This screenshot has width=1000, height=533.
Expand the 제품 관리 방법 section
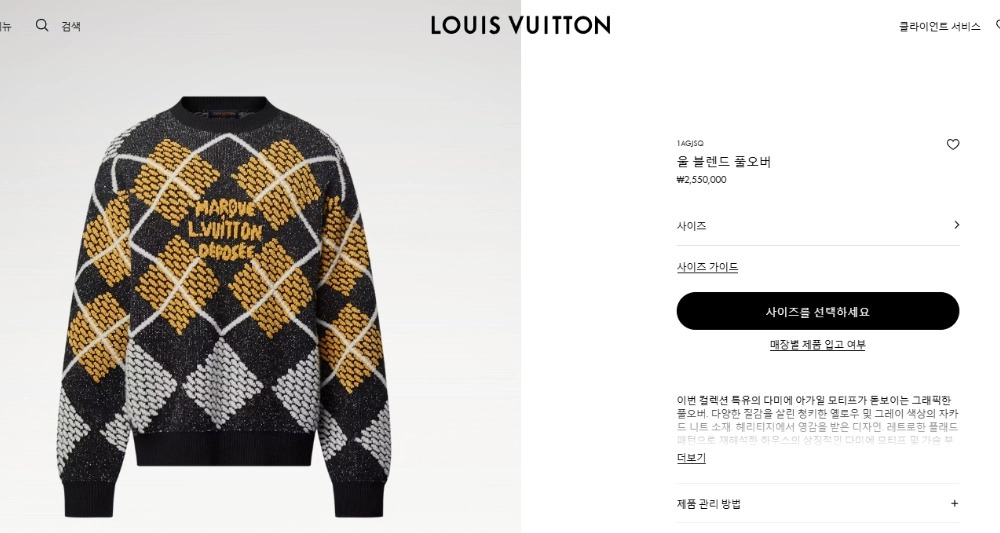click(x=818, y=504)
